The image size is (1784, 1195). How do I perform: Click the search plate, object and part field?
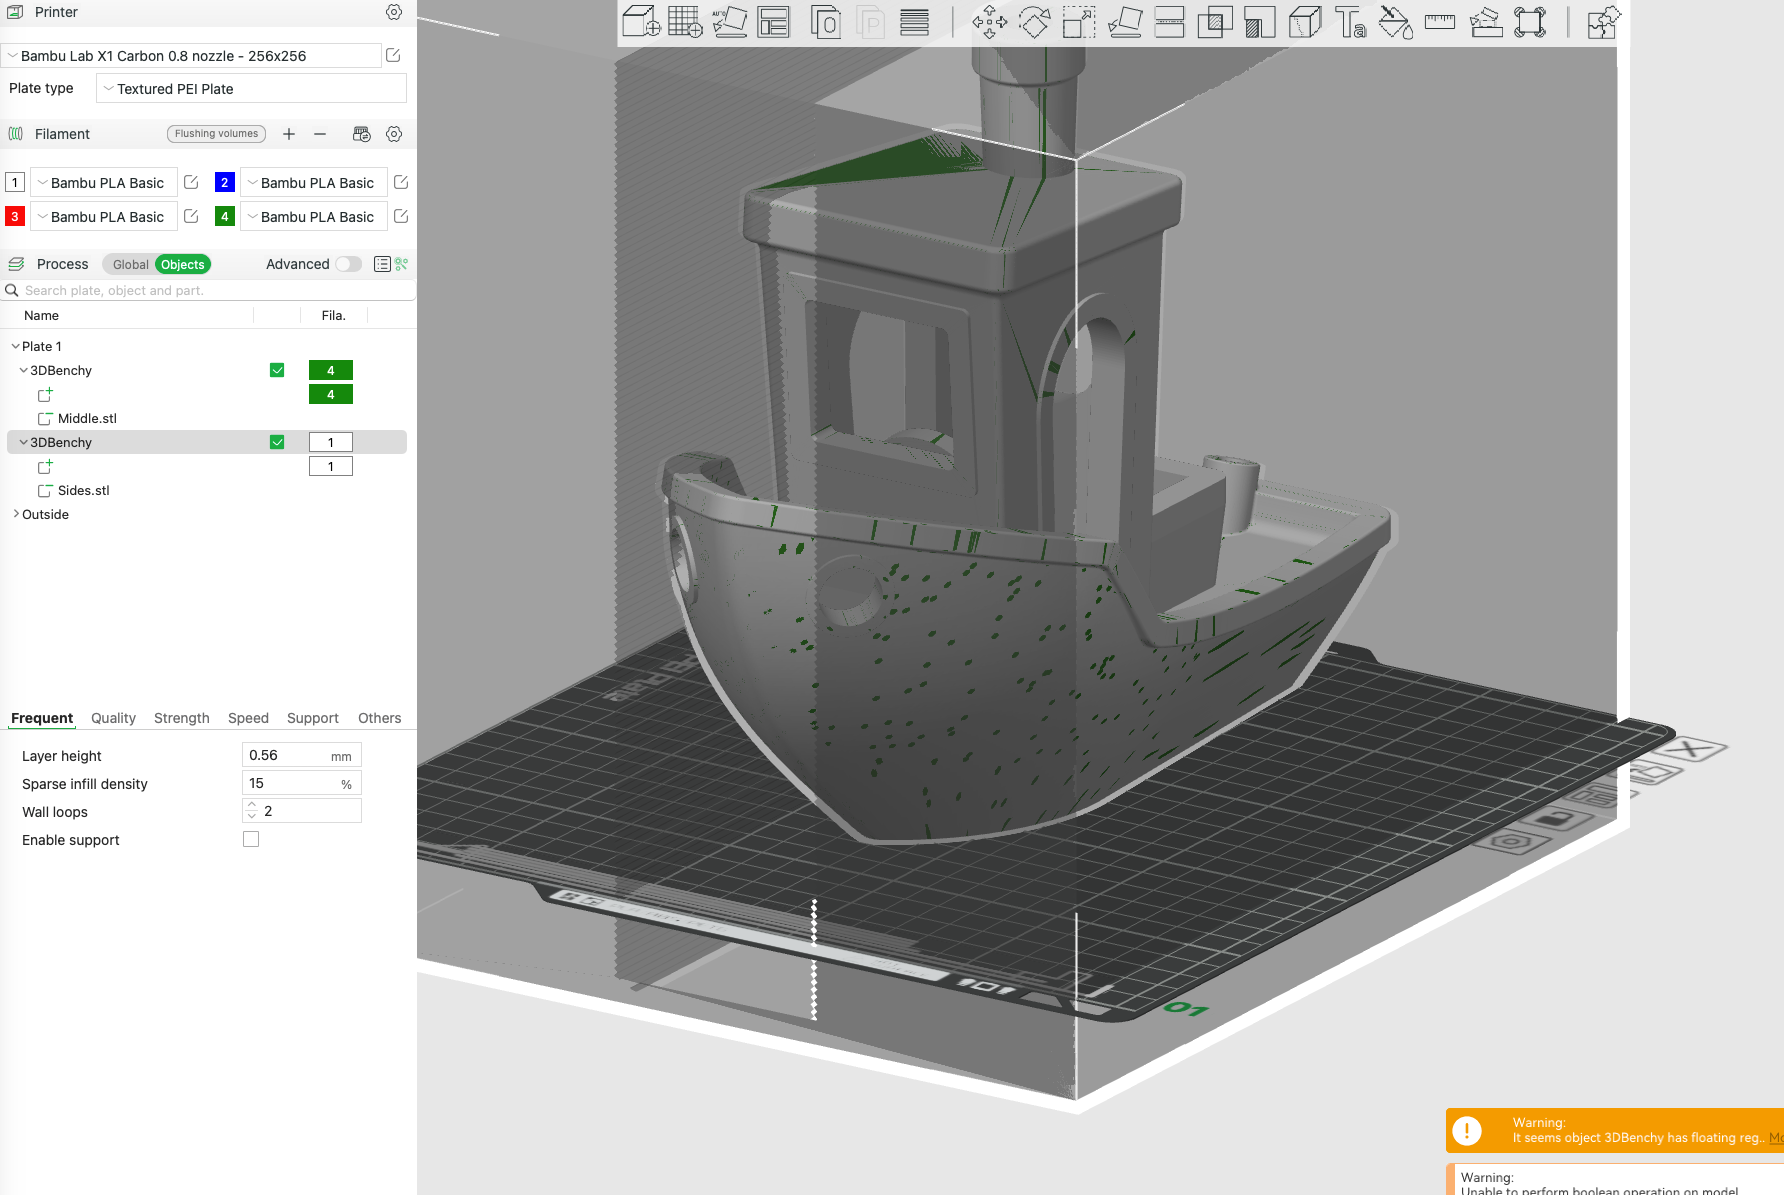[208, 290]
